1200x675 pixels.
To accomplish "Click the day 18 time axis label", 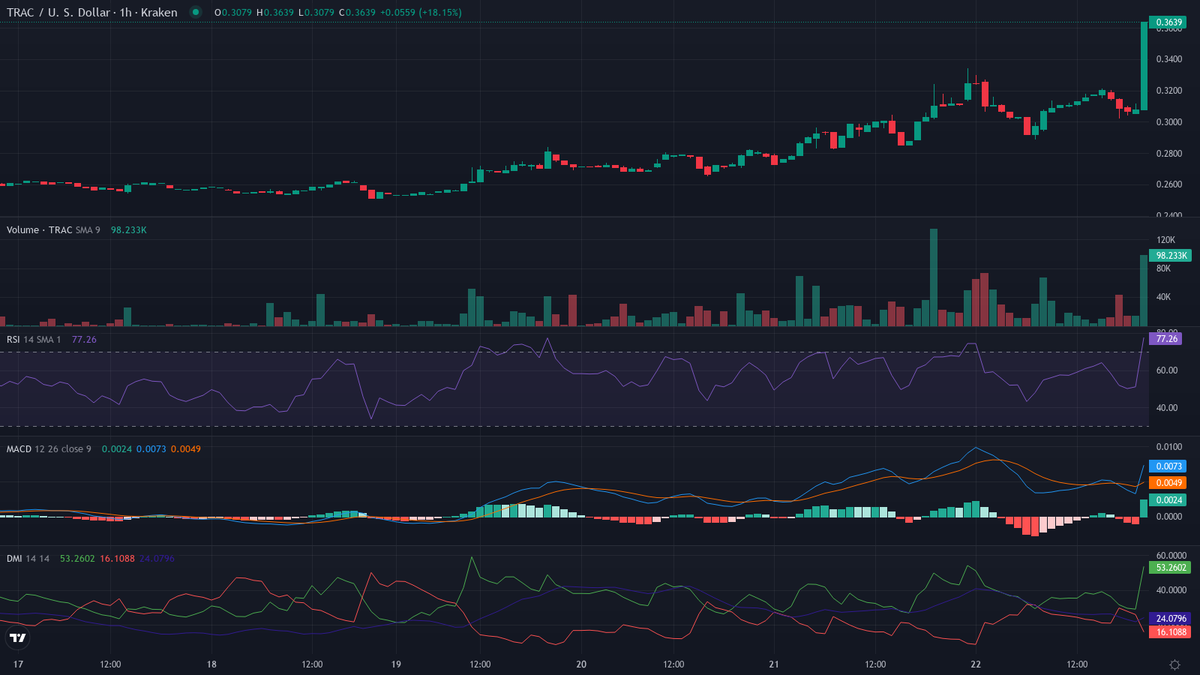I will pyautogui.click(x=212, y=664).
